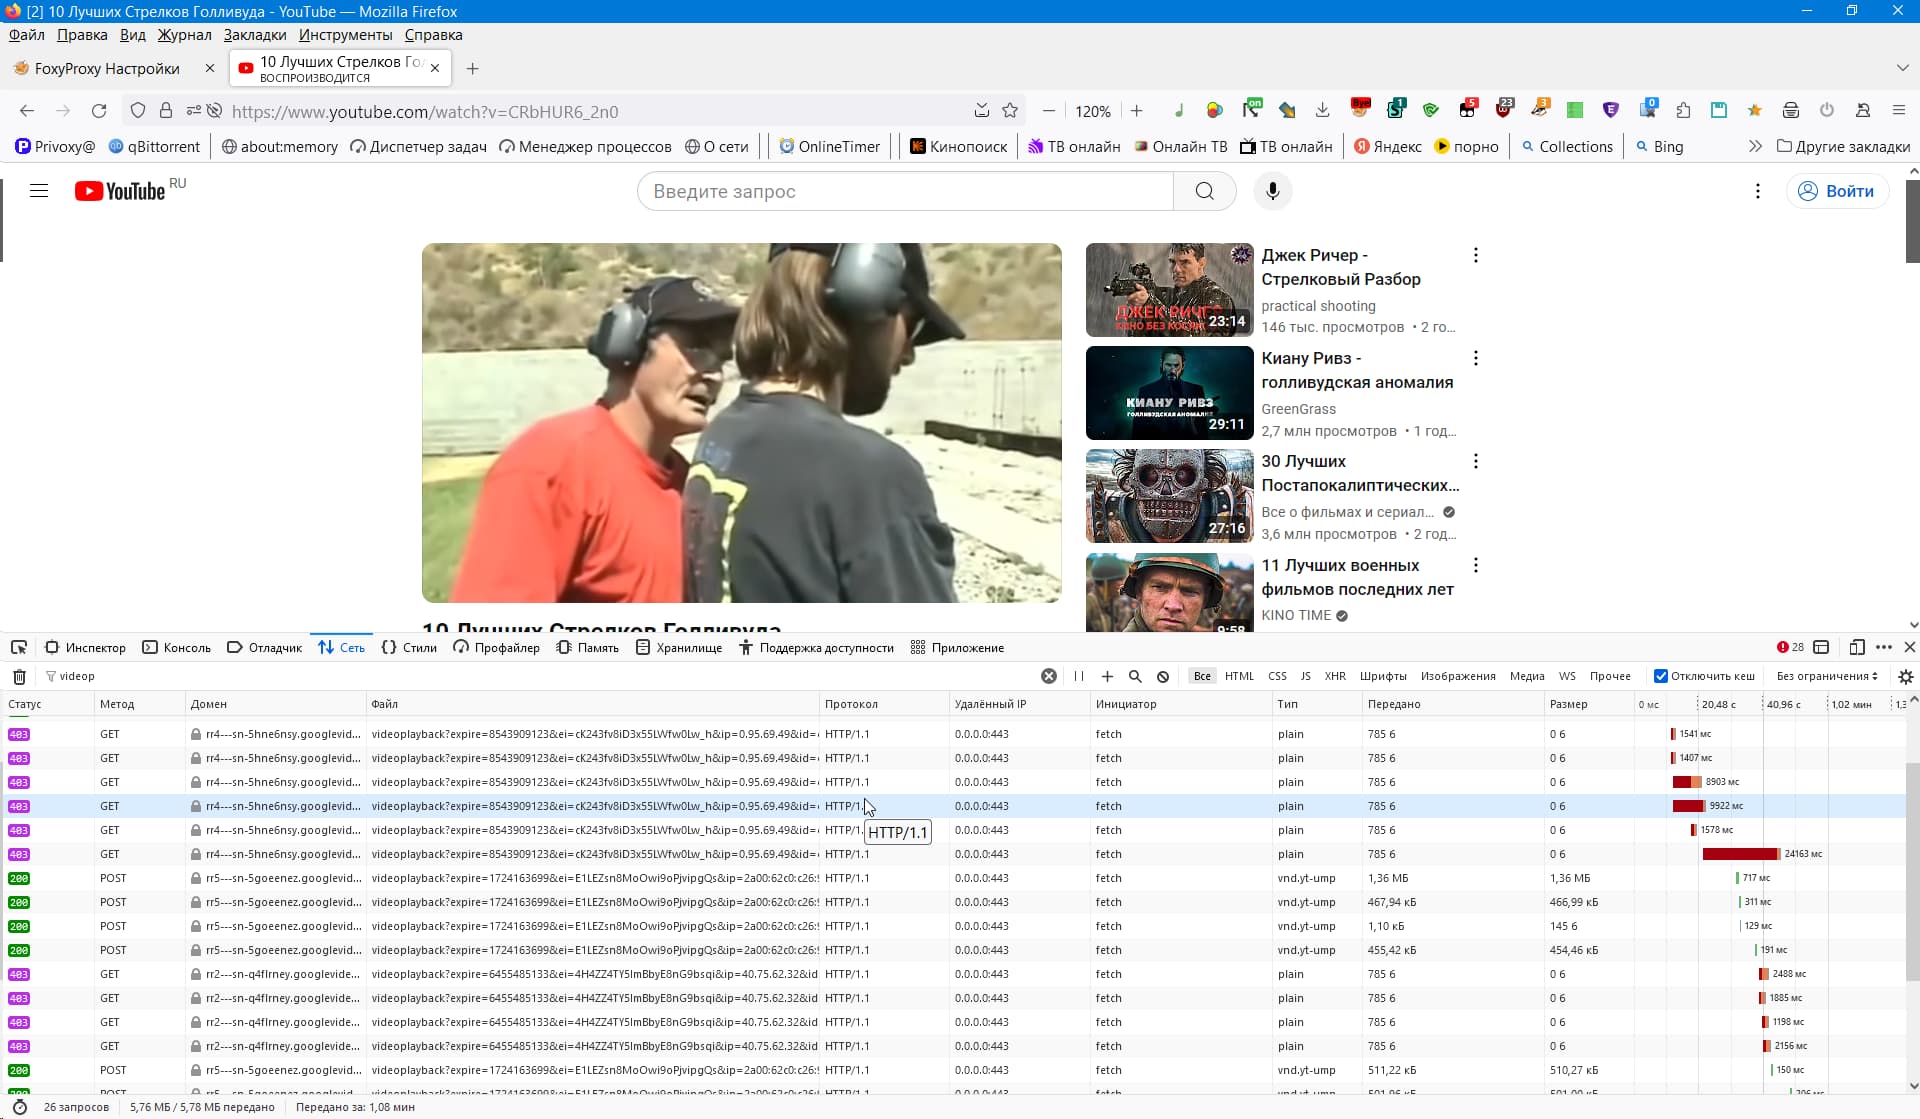1920x1119 pixels.
Task: Zoom out with minus button
Action: point(1049,111)
